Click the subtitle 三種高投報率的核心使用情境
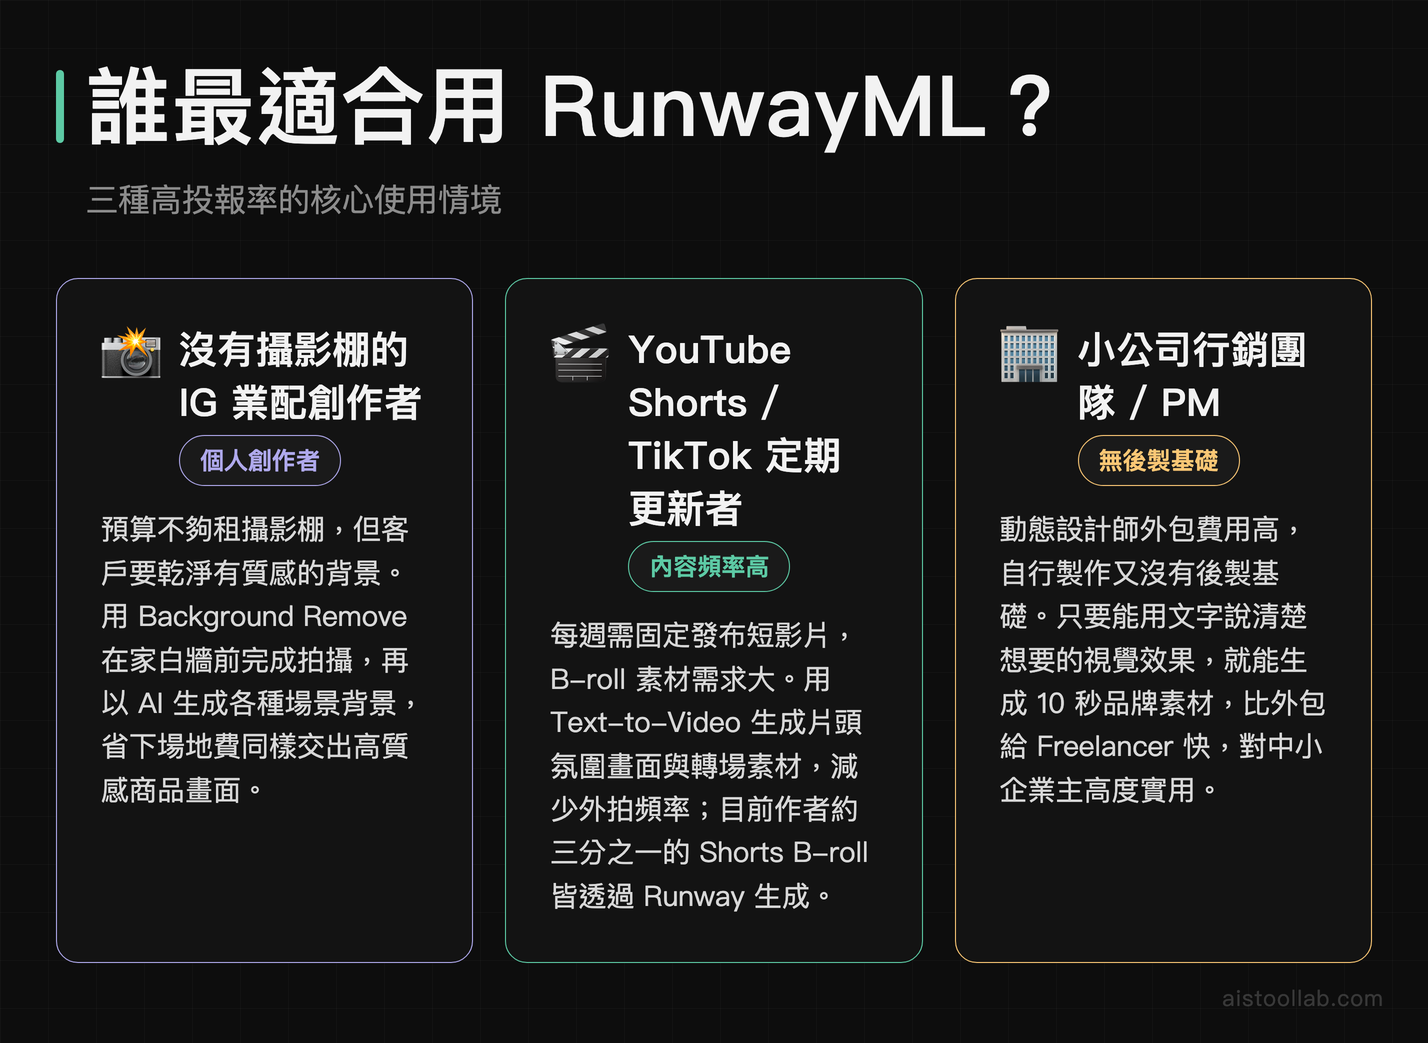The image size is (1428, 1043). (x=294, y=200)
